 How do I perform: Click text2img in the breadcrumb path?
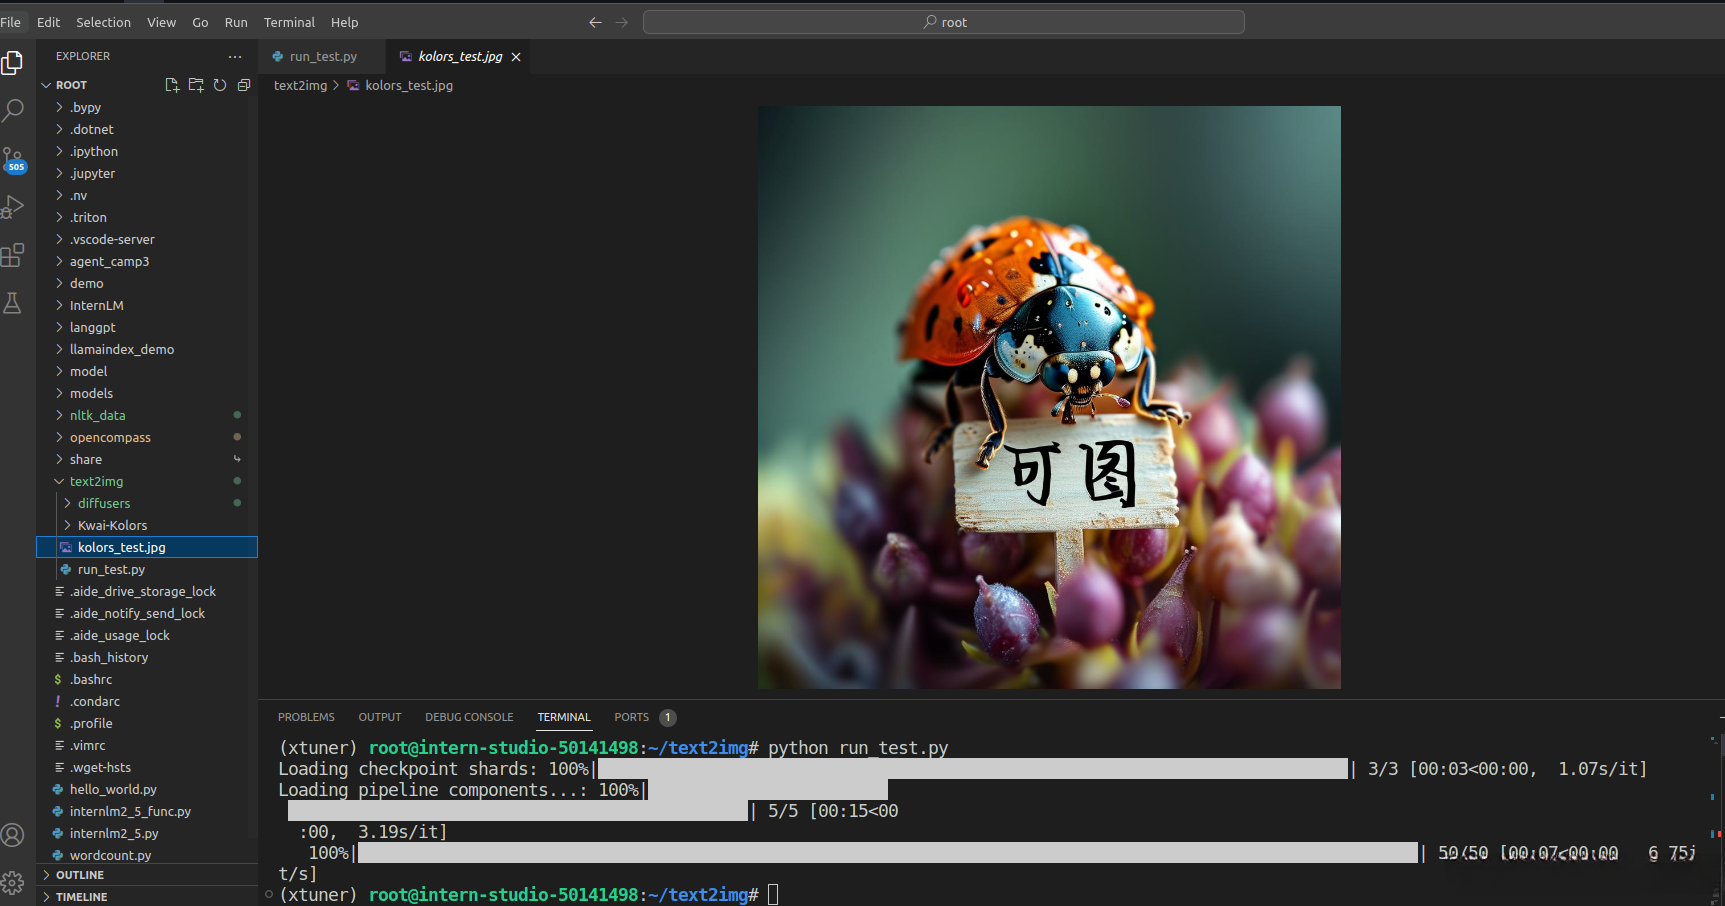click(x=300, y=86)
